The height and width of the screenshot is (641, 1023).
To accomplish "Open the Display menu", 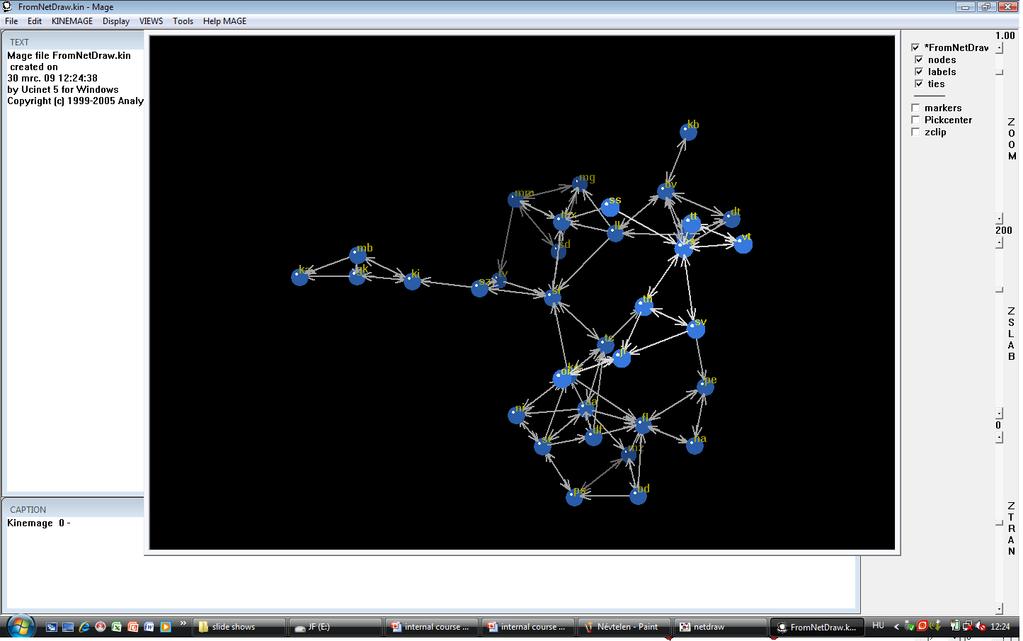I will pyautogui.click(x=116, y=21).
